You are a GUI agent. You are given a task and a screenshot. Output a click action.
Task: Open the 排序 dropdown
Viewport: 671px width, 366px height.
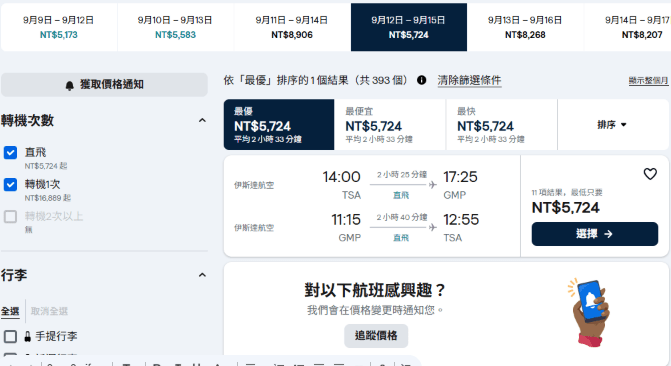612,125
